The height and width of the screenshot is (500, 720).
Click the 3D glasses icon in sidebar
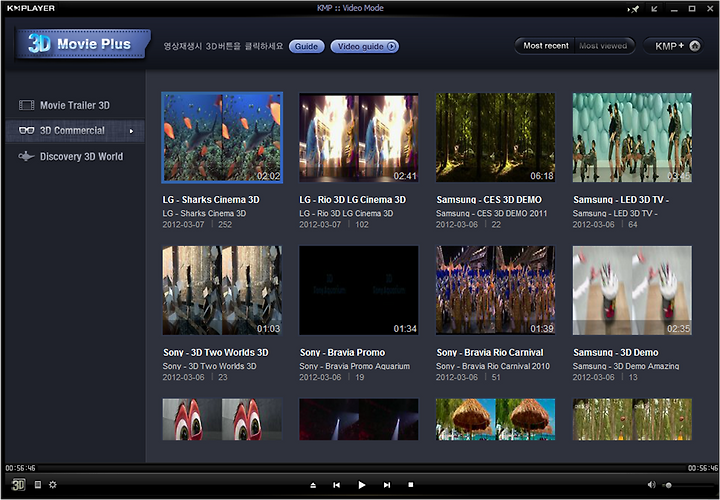point(26,131)
